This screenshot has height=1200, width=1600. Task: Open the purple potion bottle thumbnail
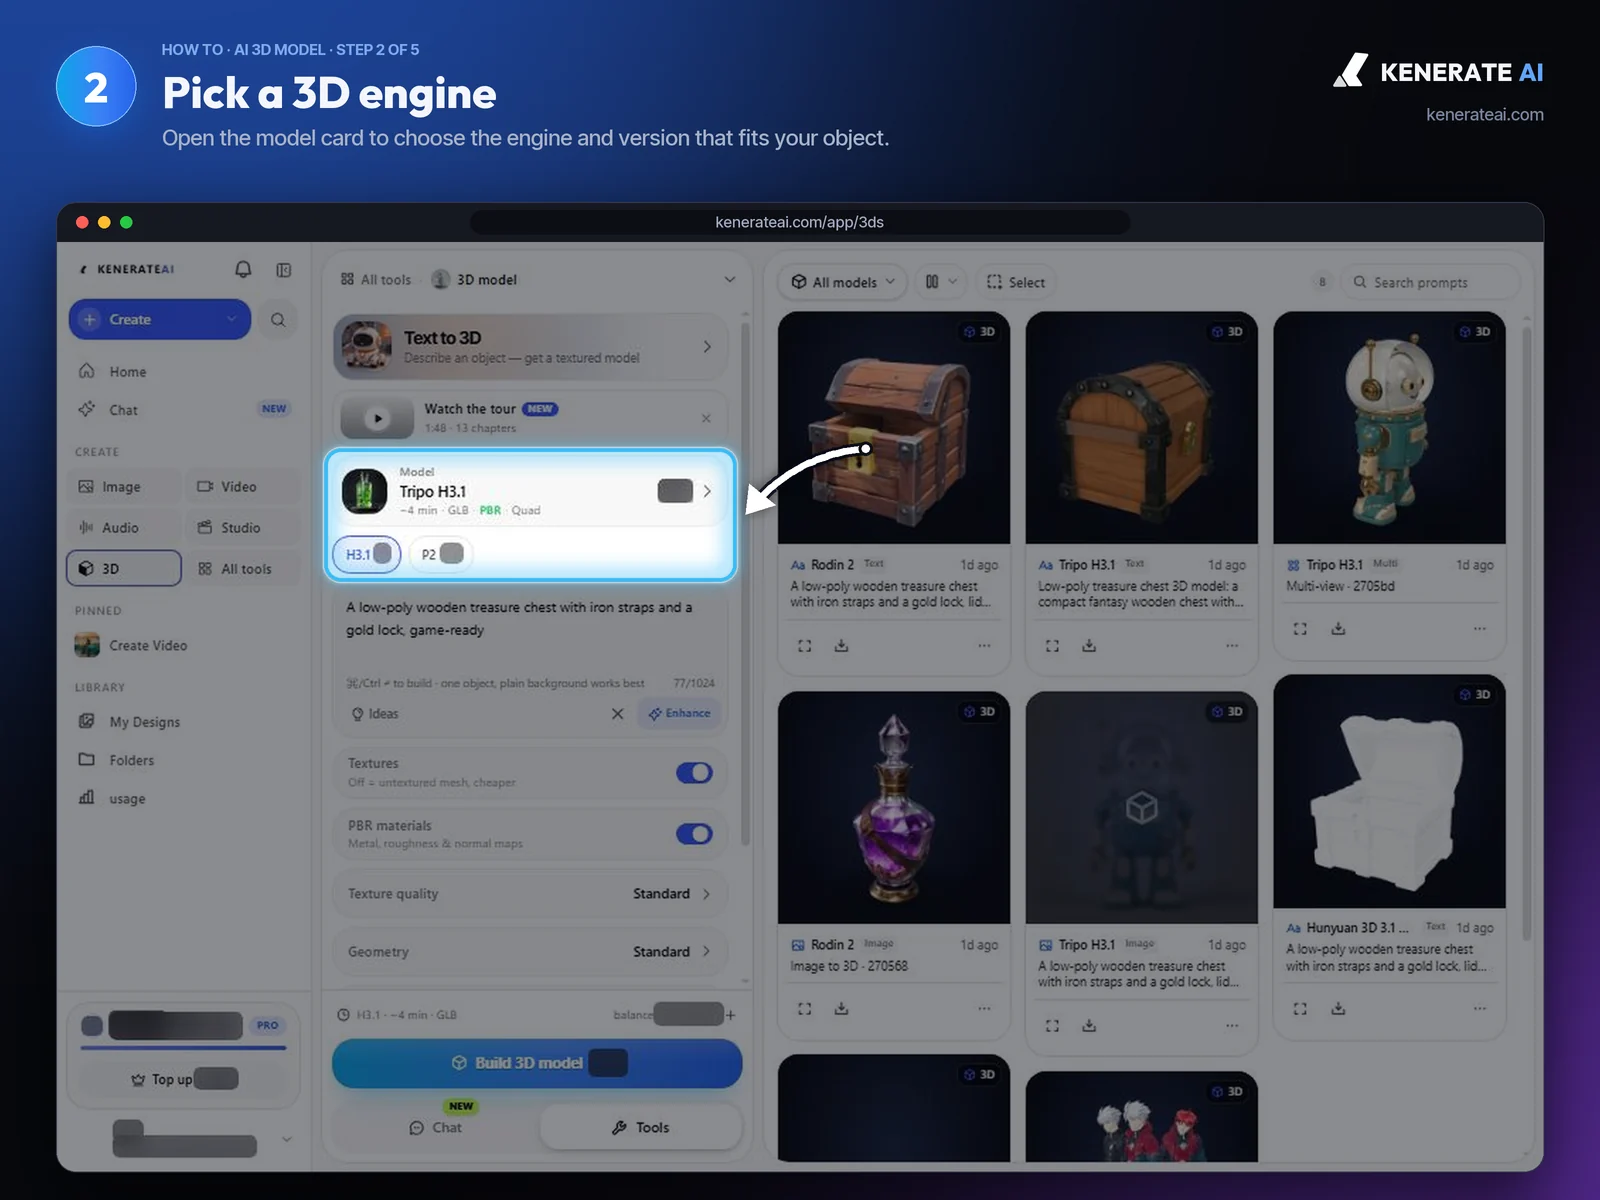click(894, 808)
